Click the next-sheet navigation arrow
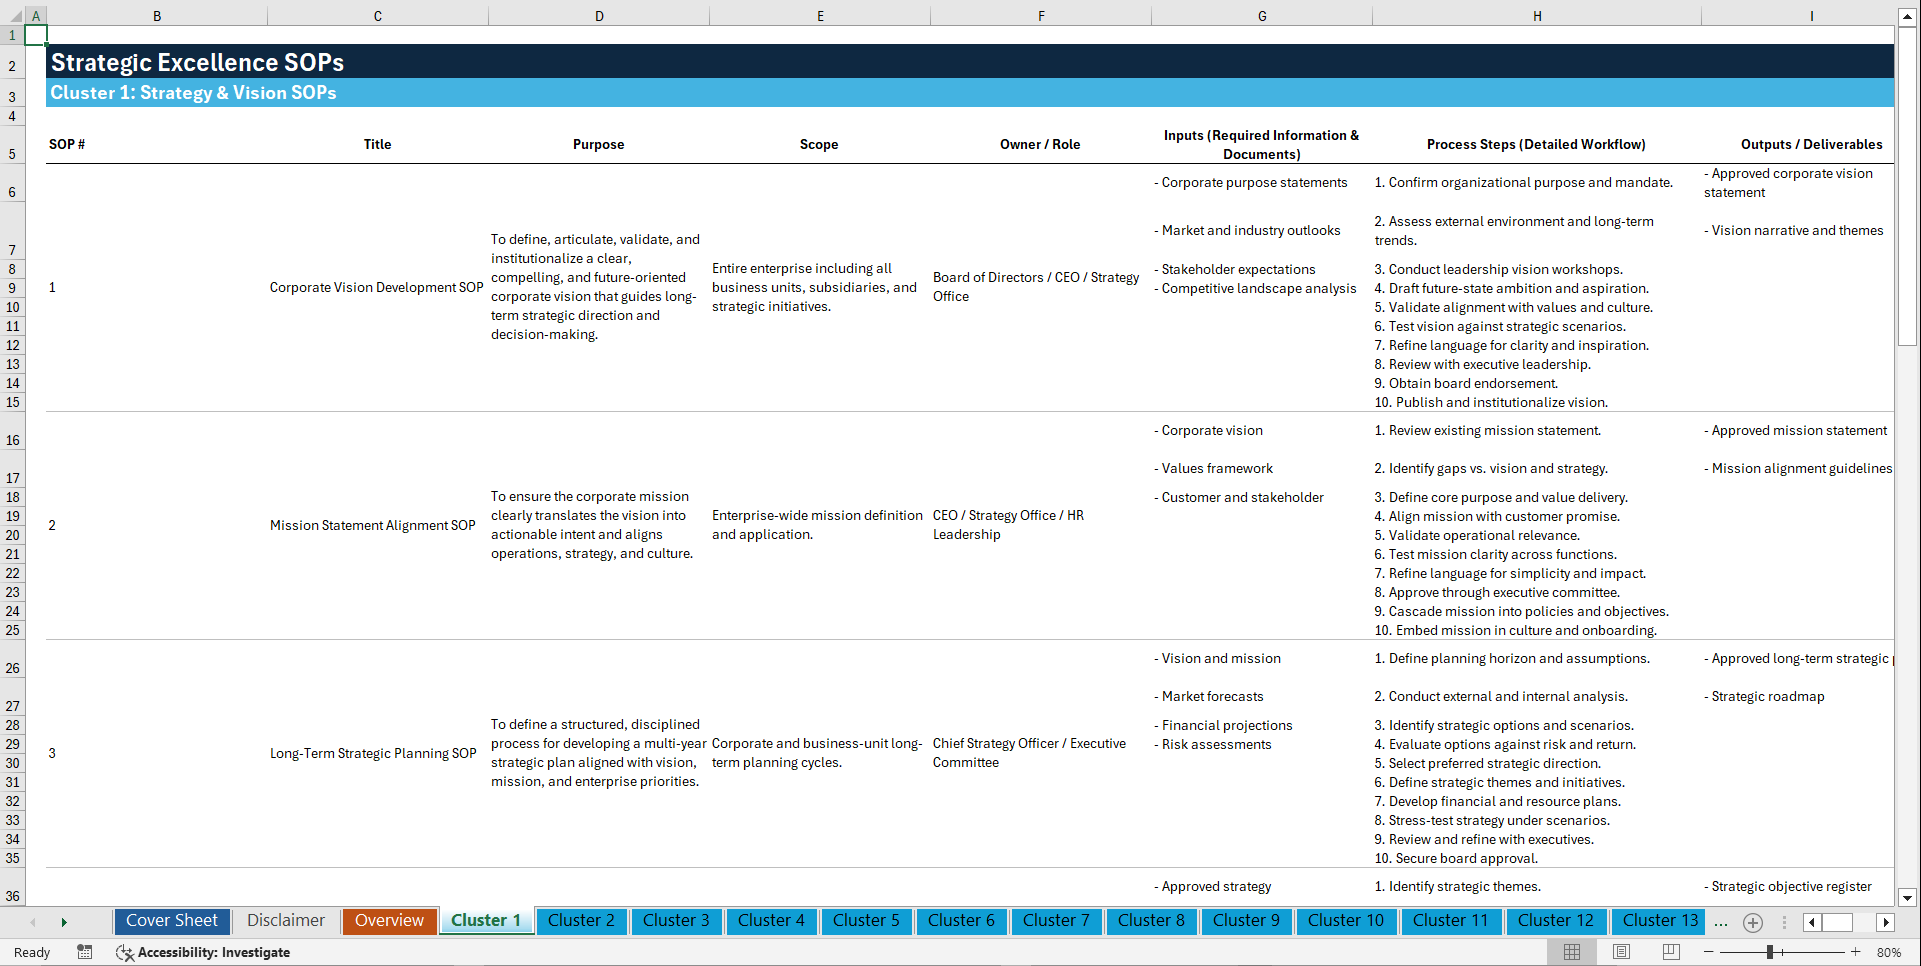This screenshot has height=966, width=1921. pyautogui.click(x=64, y=922)
